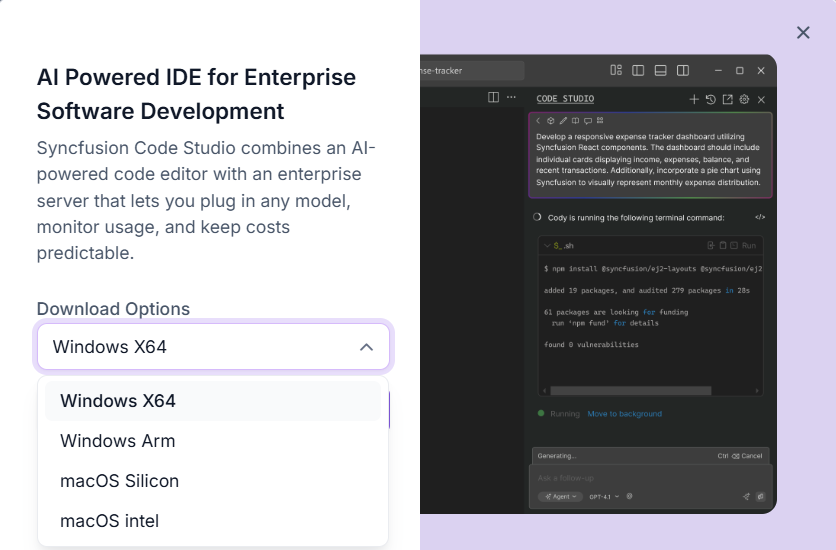Pick macOS Silicon from the list
The width and height of the screenshot is (836, 550).
click(213, 481)
